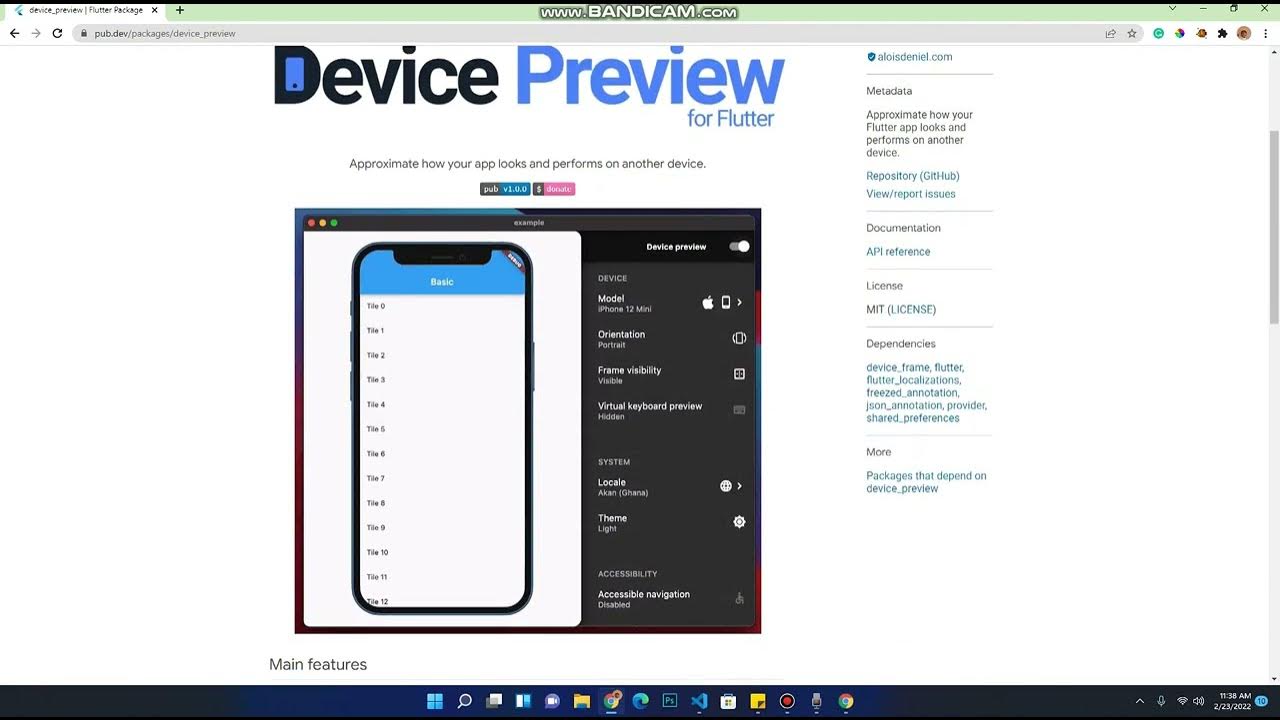Go back to the previous page

pos(14,33)
